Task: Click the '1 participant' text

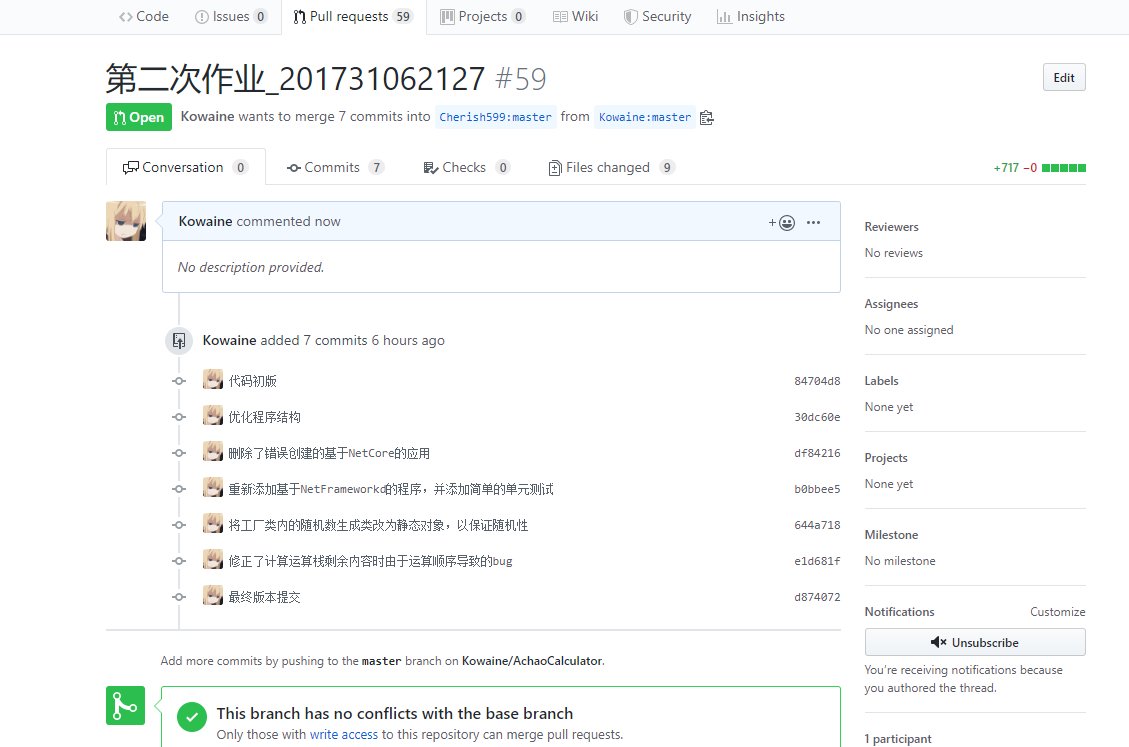Action: coord(898,739)
